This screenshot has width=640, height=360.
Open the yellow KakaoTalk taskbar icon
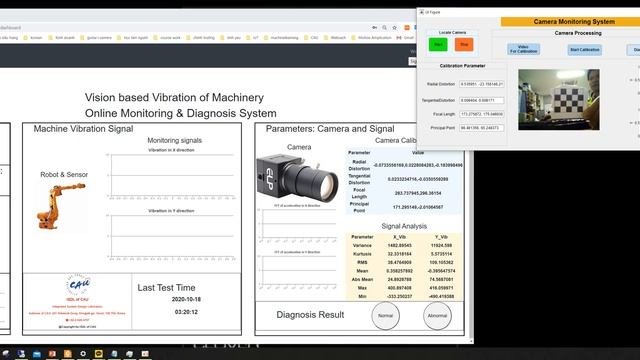99,353
